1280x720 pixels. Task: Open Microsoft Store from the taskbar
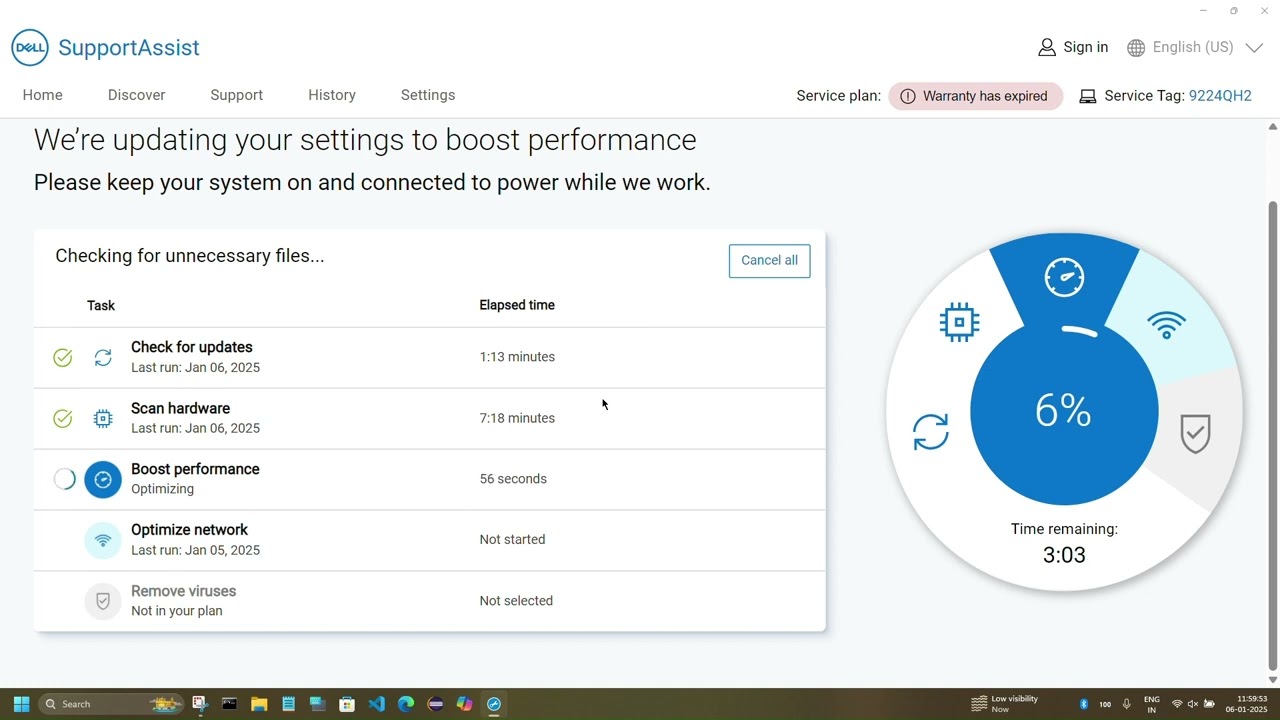(347, 704)
